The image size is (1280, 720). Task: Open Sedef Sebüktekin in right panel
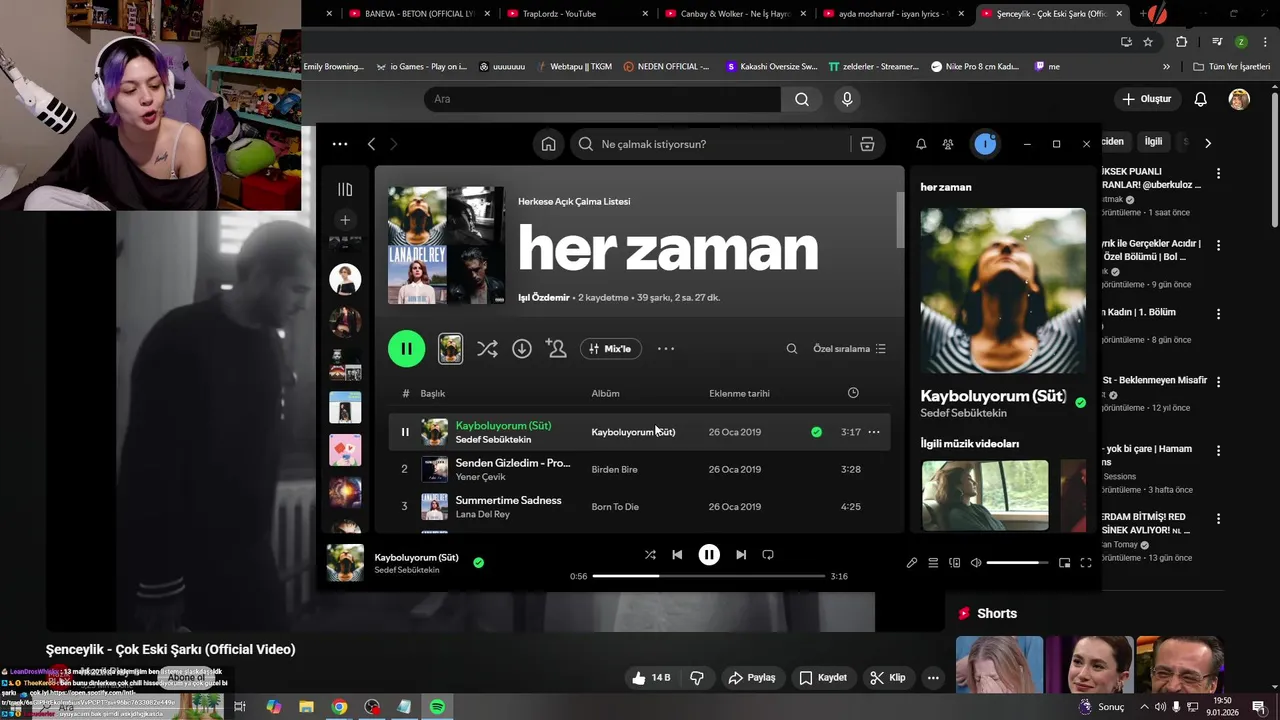coord(963,413)
